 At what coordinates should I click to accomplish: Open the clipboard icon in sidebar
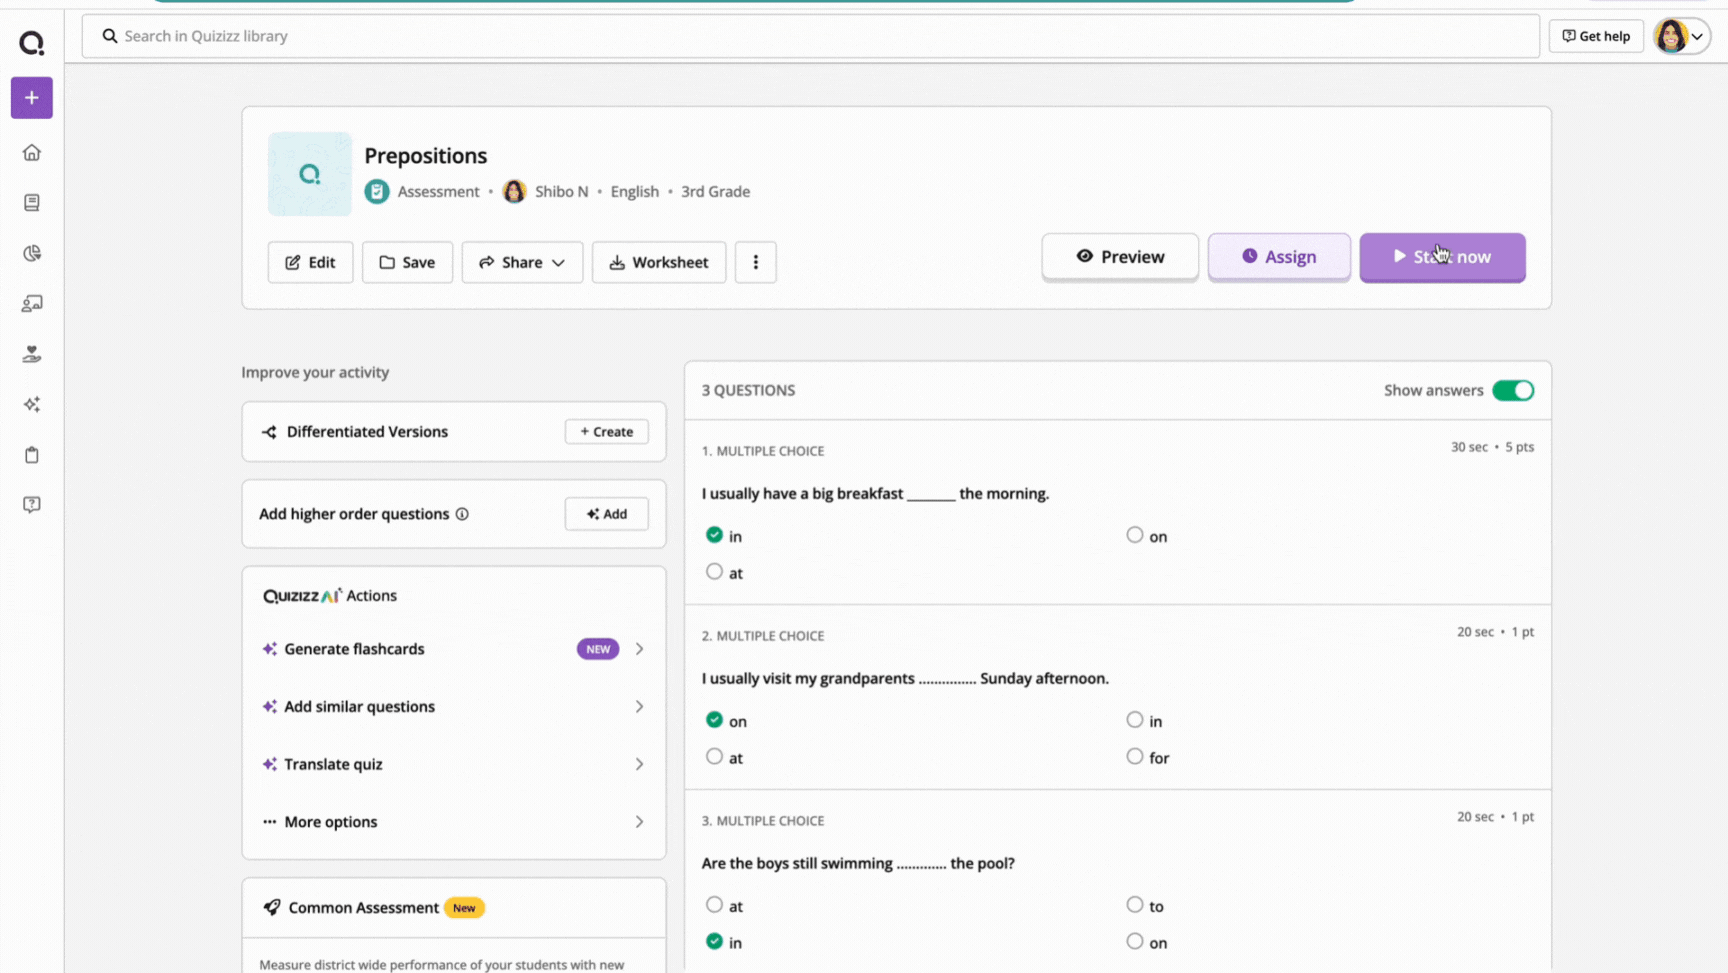point(32,455)
